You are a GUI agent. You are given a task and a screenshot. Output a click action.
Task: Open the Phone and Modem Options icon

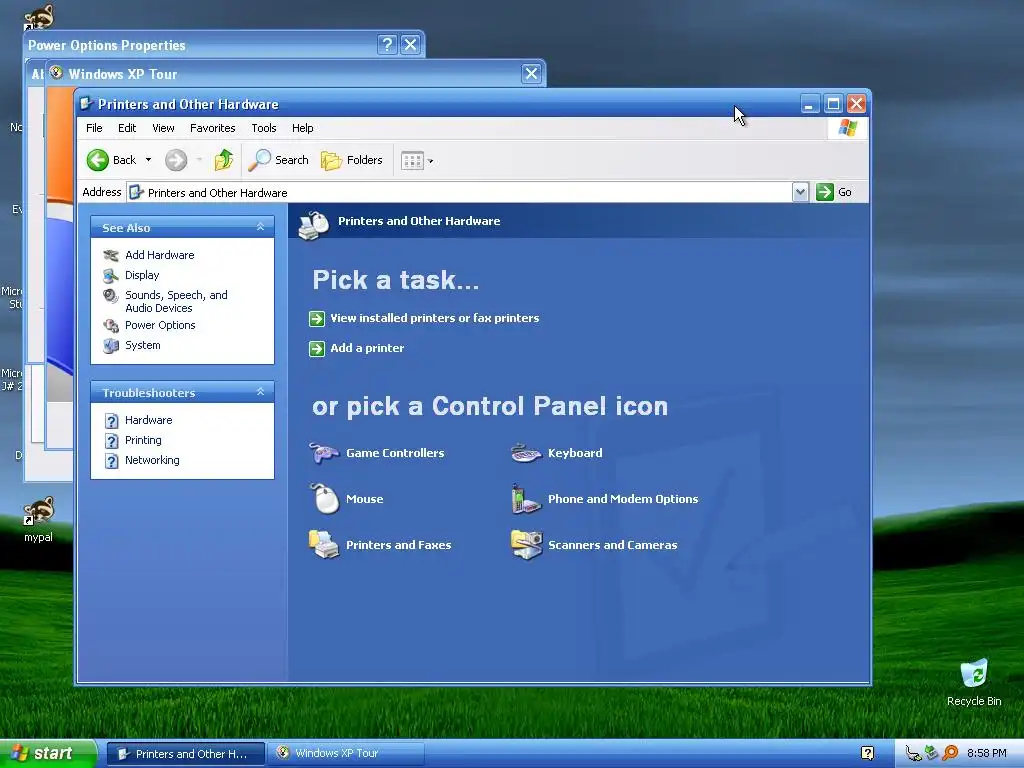[526, 499]
